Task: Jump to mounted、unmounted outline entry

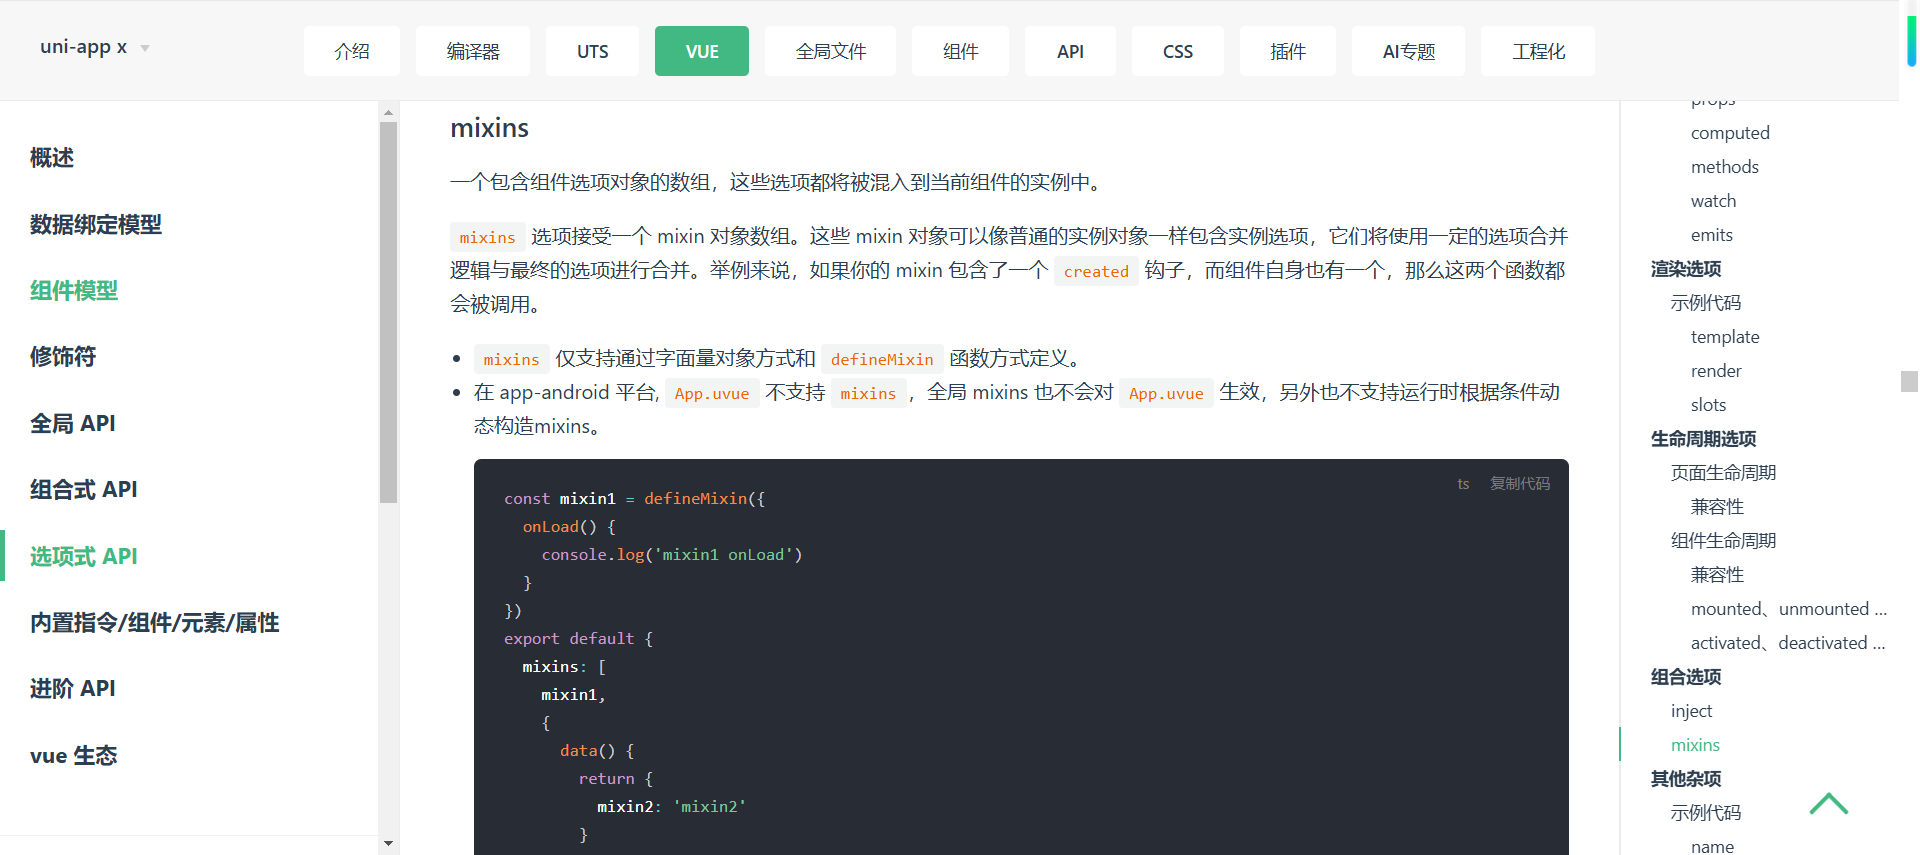Action: (x=1788, y=609)
